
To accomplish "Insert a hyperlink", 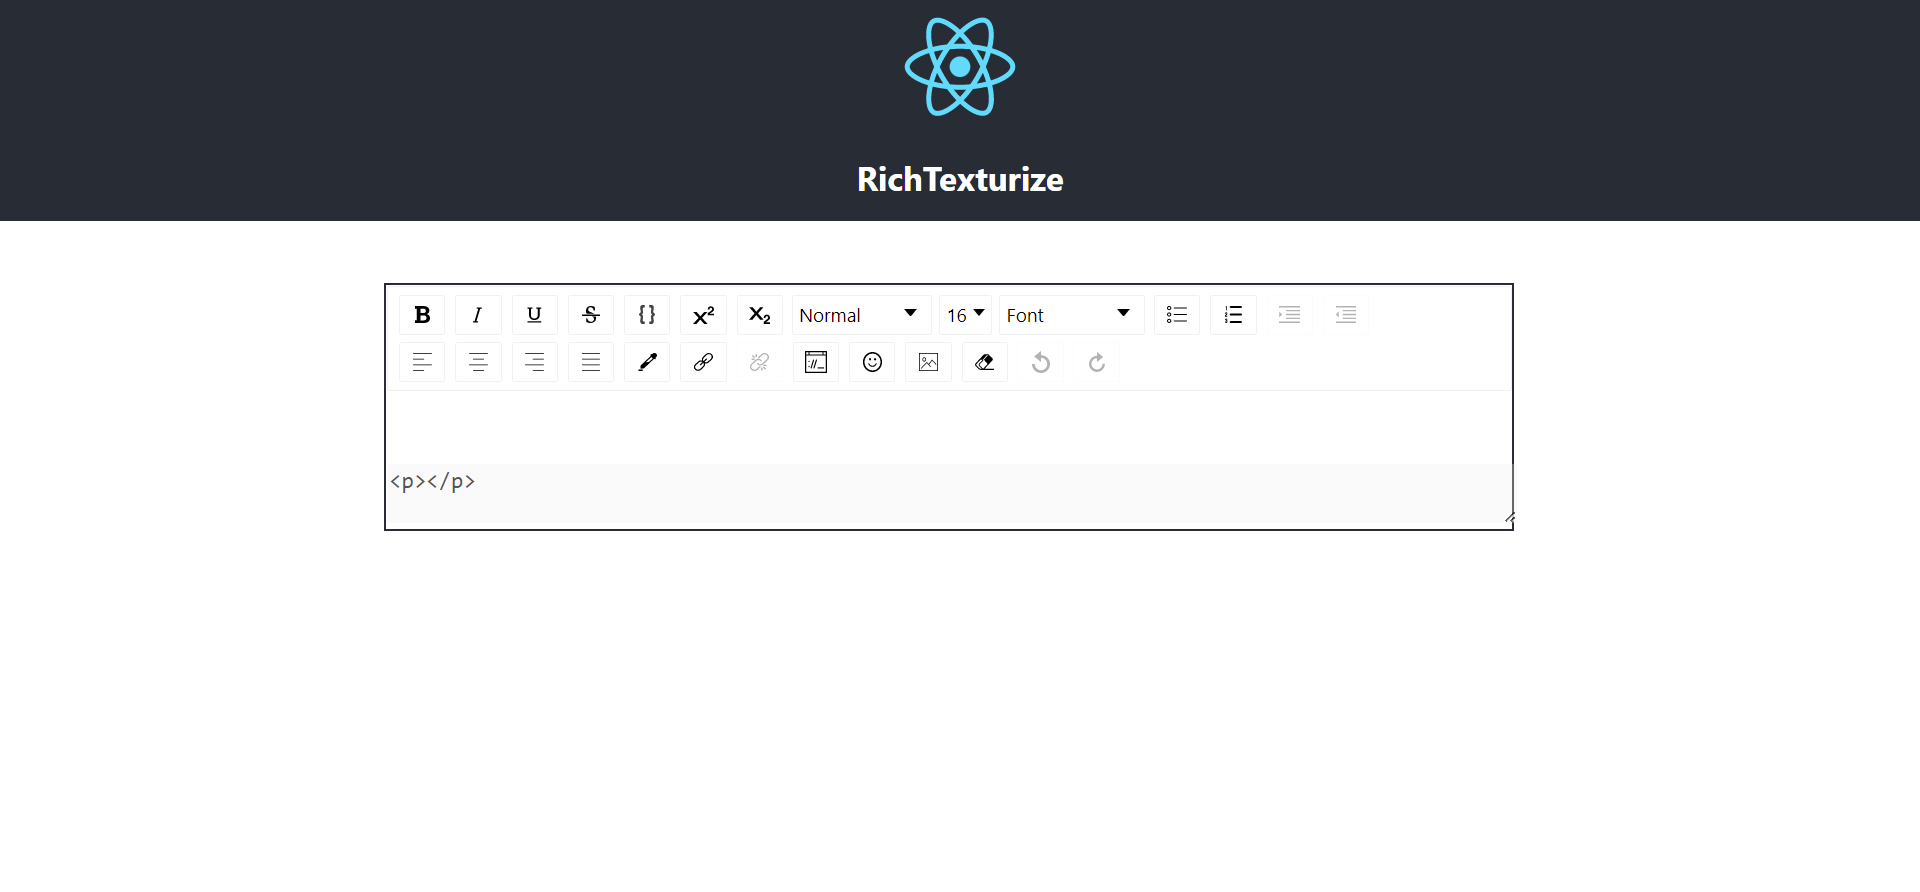I will tap(703, 362).
